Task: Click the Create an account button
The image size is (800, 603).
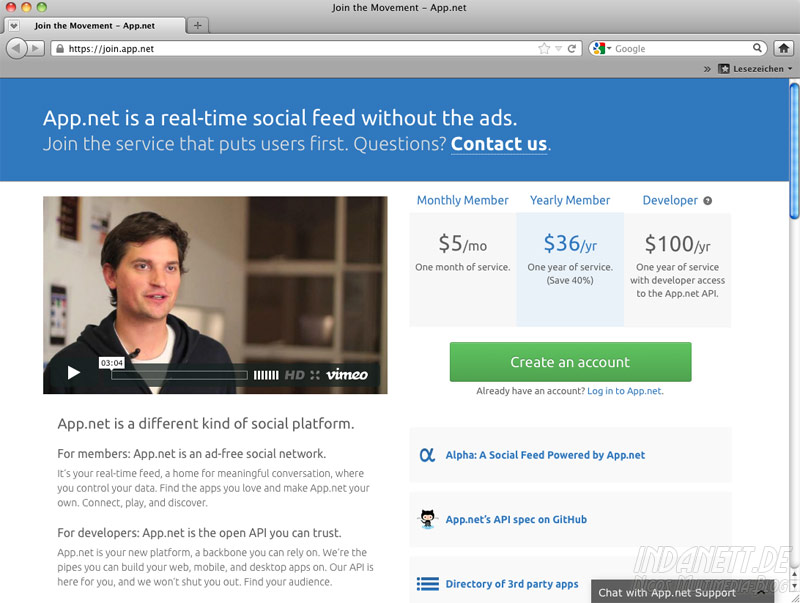Action: (x=570, y=362)
